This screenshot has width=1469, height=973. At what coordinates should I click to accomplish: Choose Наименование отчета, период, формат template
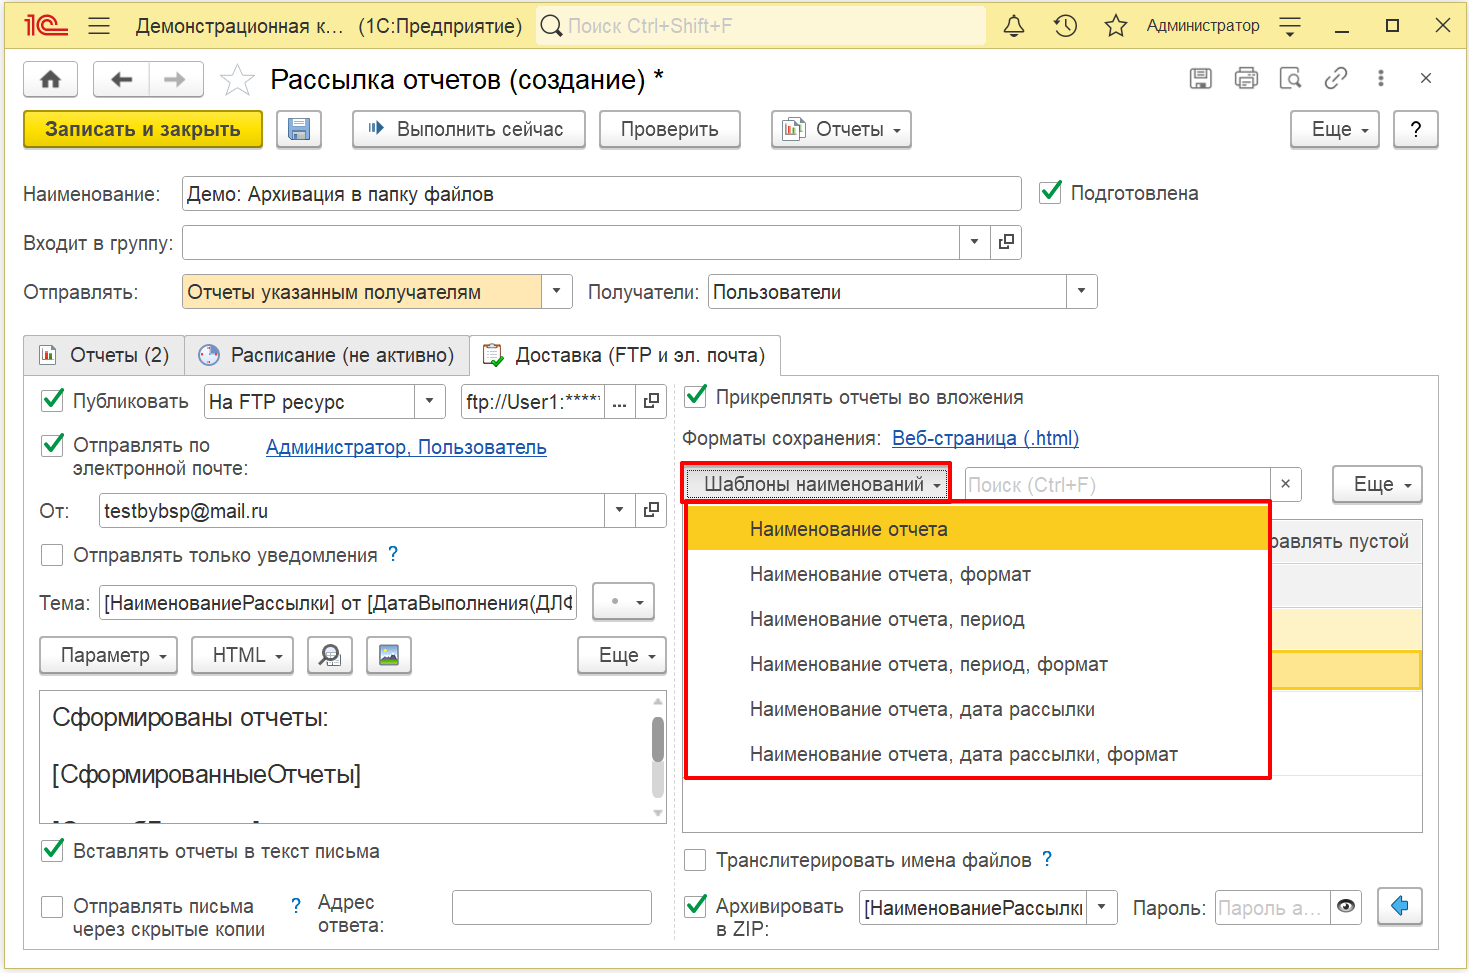click(x=978, y=664)
